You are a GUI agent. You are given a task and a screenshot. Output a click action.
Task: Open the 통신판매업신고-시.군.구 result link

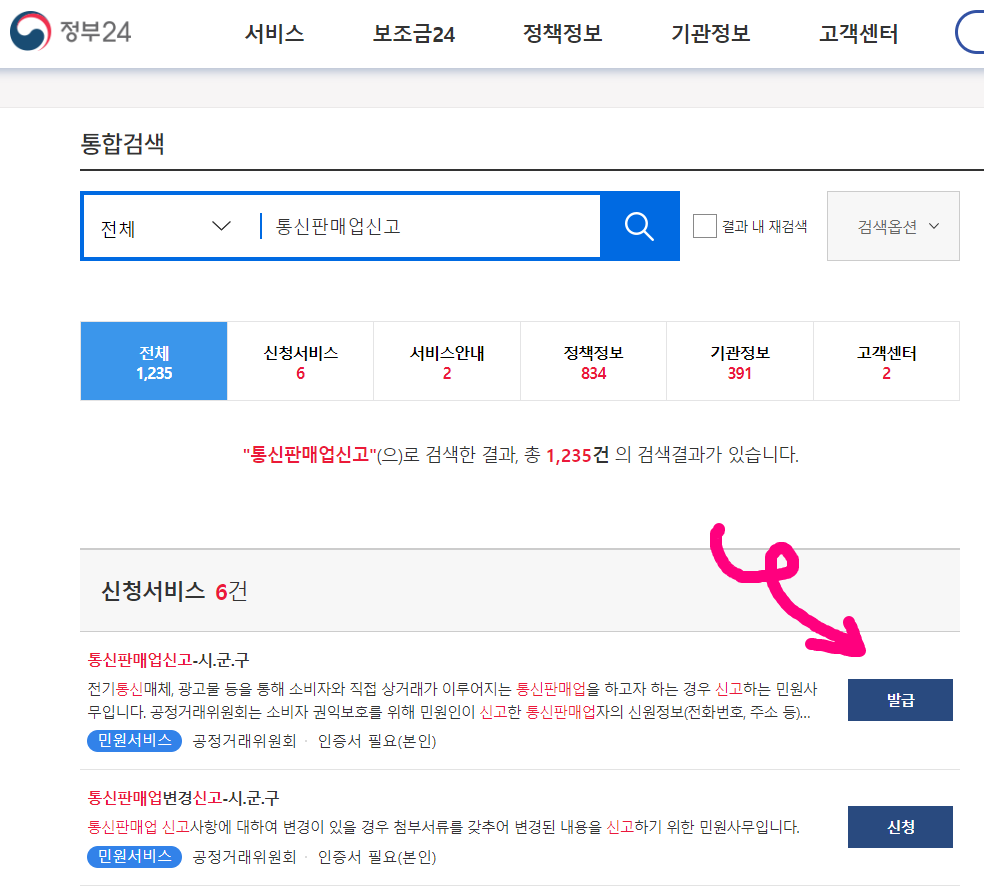168,660
